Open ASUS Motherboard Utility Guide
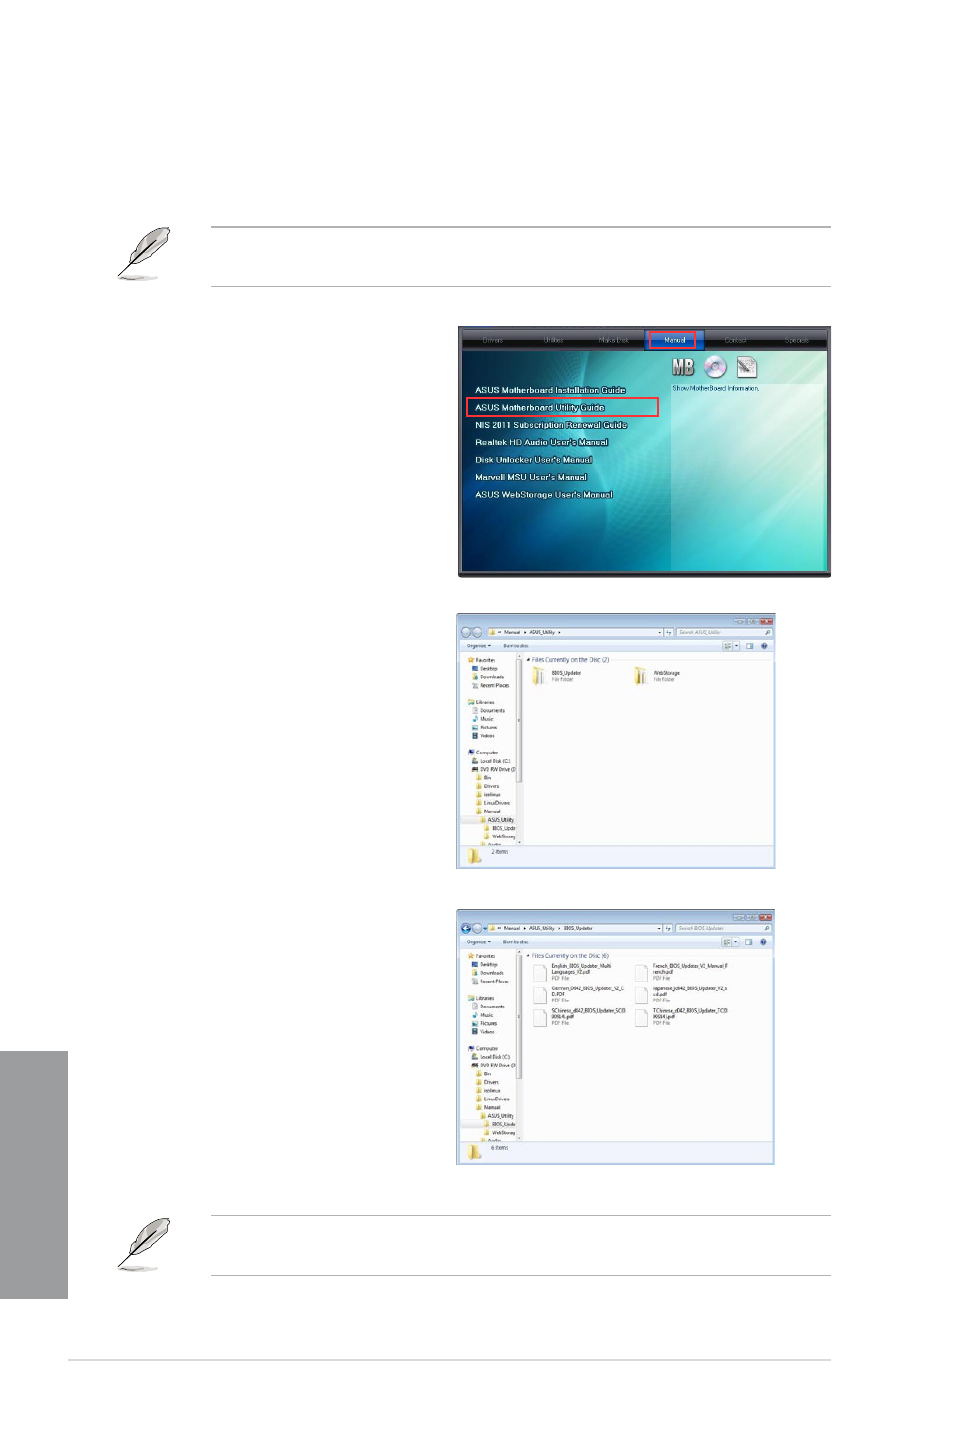 [540, 407]
